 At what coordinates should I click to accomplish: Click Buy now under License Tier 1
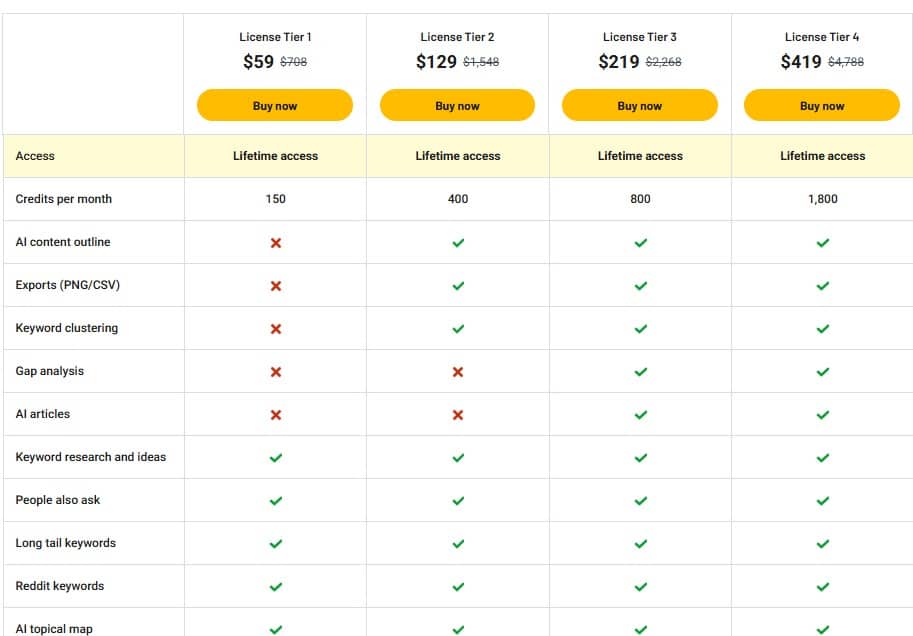[275, 105]
